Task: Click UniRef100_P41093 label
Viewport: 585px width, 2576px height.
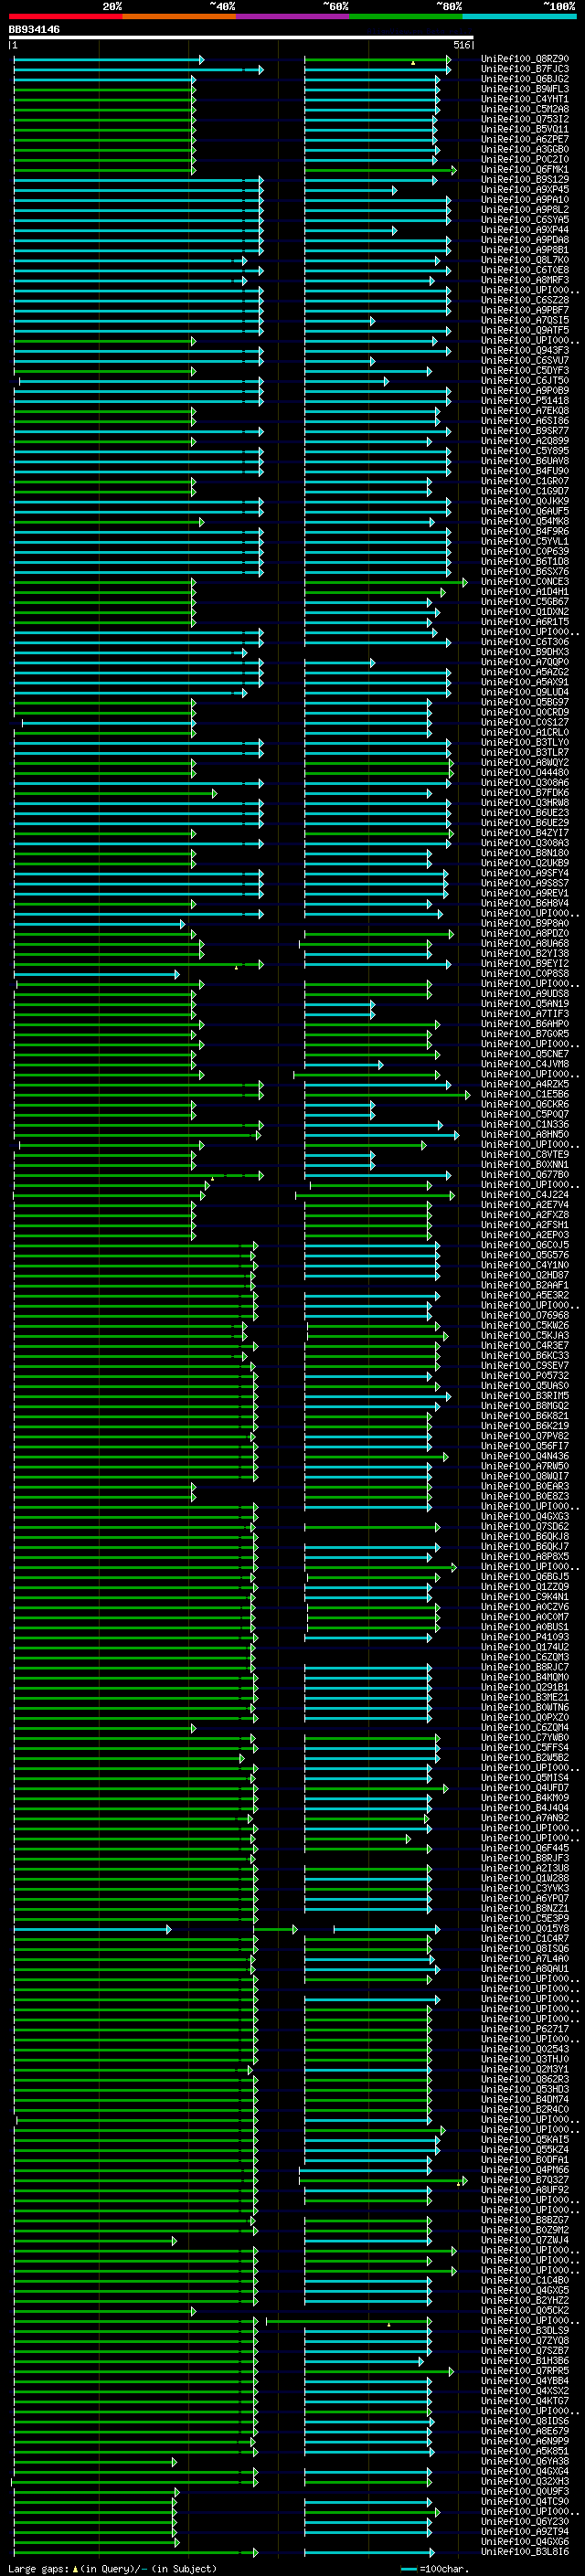Action: (x=525, y=1638)
